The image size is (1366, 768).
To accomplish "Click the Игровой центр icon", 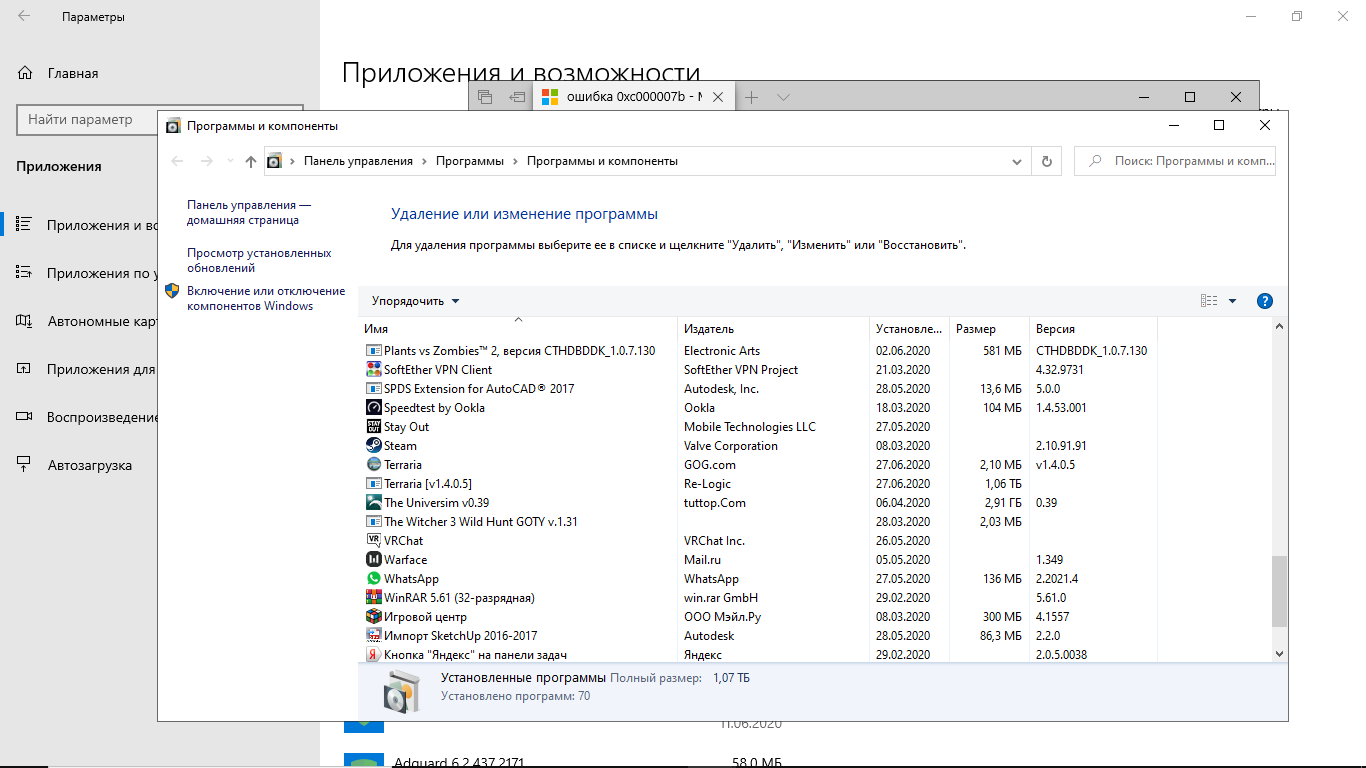I will (373, 617).
